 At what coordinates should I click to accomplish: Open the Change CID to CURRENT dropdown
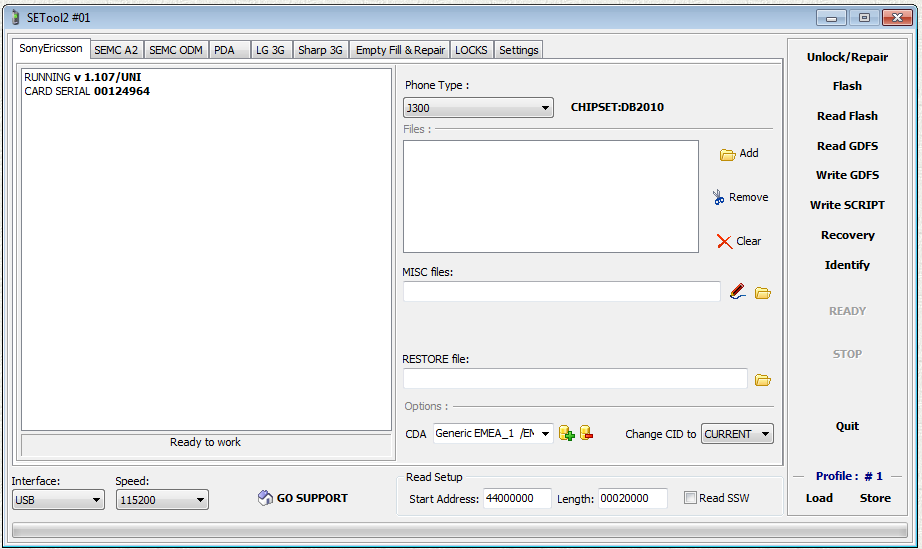737,434
